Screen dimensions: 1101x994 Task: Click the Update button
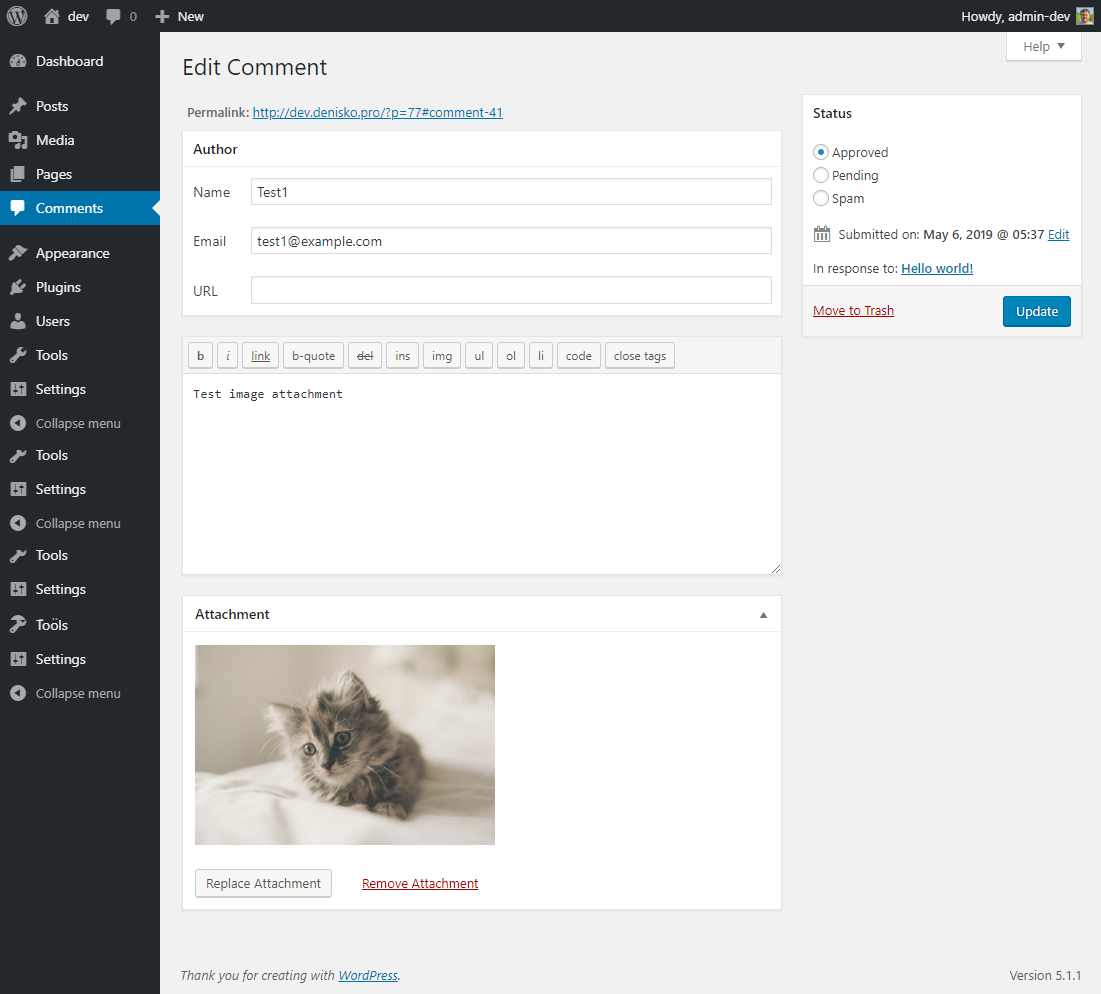[1036, 311]
